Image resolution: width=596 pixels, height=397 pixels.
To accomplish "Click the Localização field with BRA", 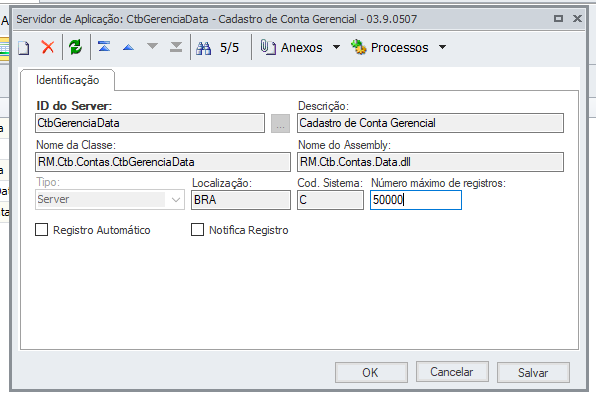I will coord(241,200).
